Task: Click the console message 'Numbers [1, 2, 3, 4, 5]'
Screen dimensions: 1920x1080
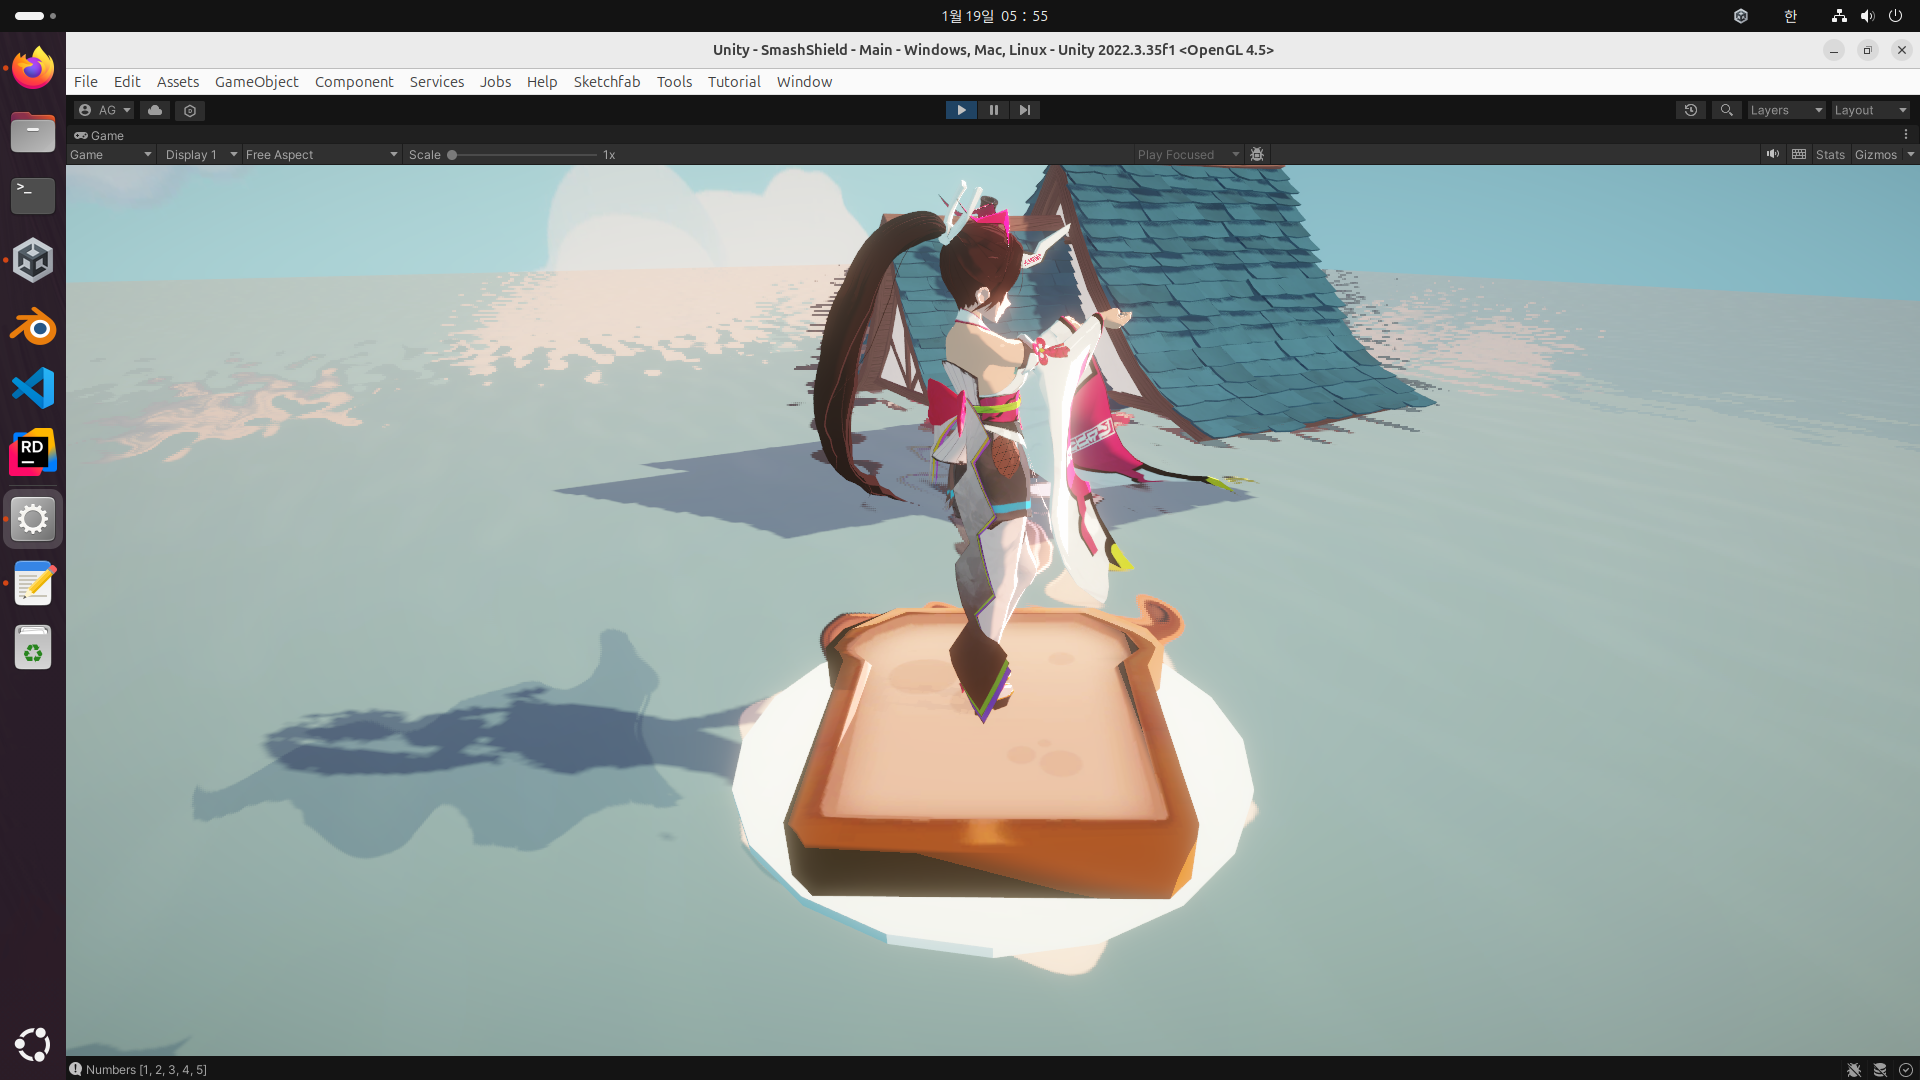Action: click(146, 1069)
